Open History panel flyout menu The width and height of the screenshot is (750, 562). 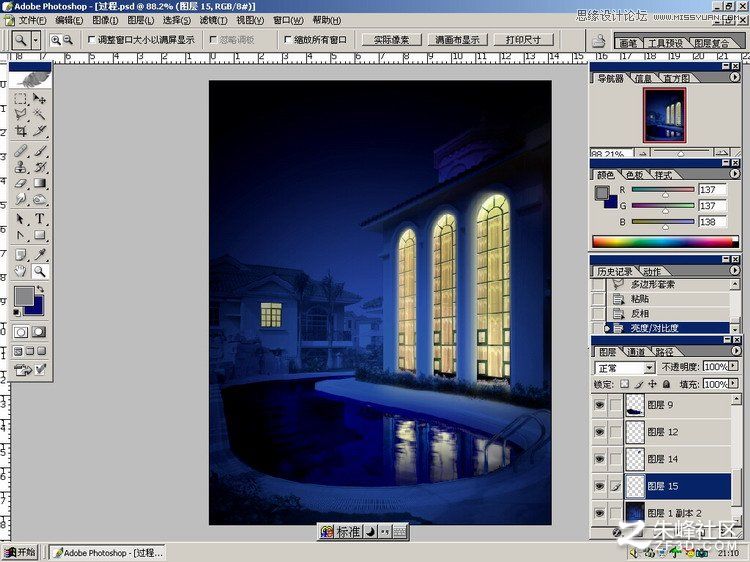(735, 270)
